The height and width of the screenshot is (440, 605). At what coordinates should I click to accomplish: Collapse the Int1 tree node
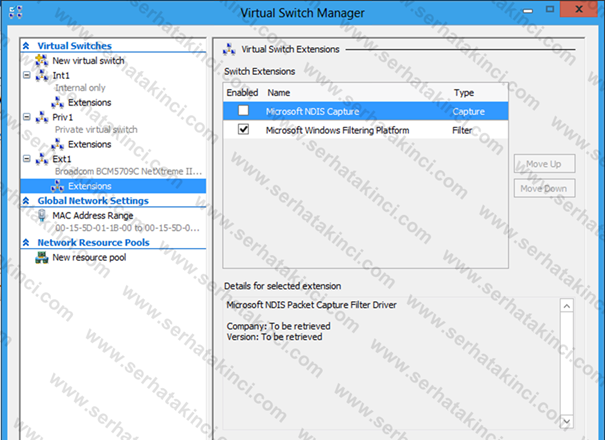[27, 75]
